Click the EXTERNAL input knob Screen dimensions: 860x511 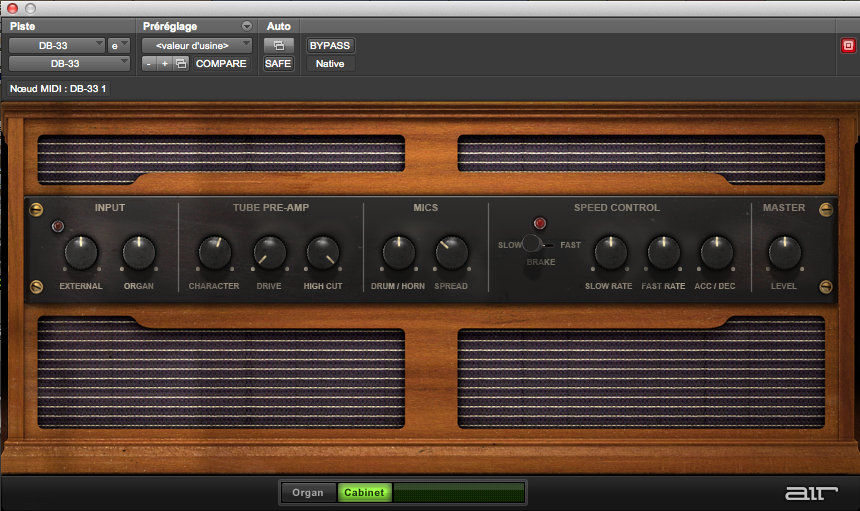pos(81,253)
